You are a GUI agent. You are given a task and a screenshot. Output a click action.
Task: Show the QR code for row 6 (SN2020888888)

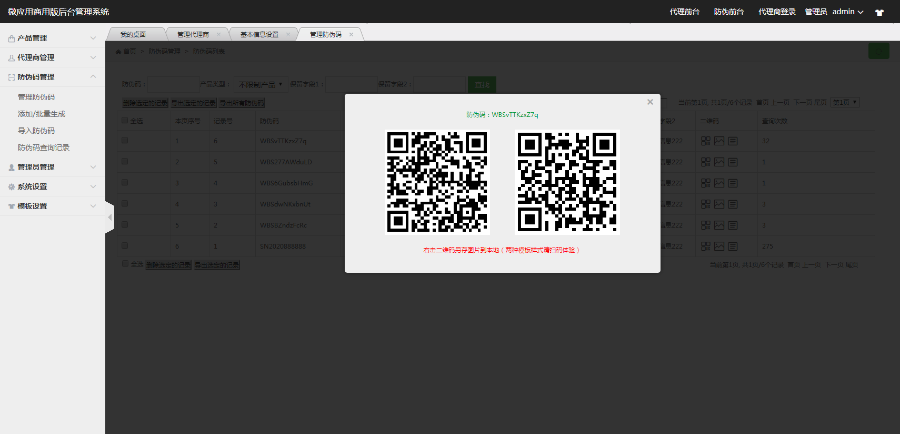705,246
